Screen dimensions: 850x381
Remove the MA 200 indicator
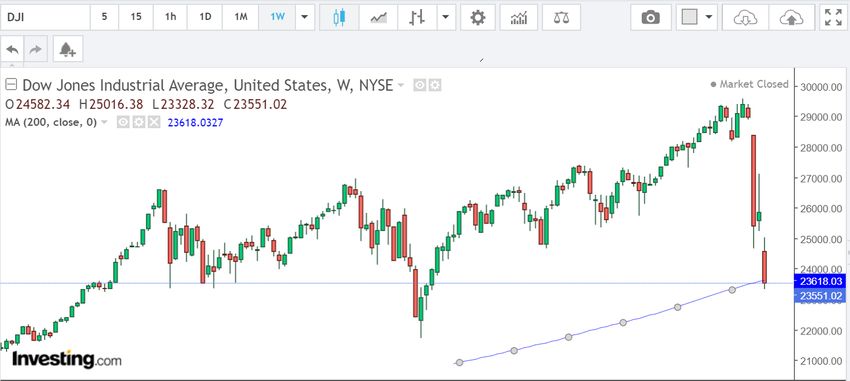coord(154,122)
